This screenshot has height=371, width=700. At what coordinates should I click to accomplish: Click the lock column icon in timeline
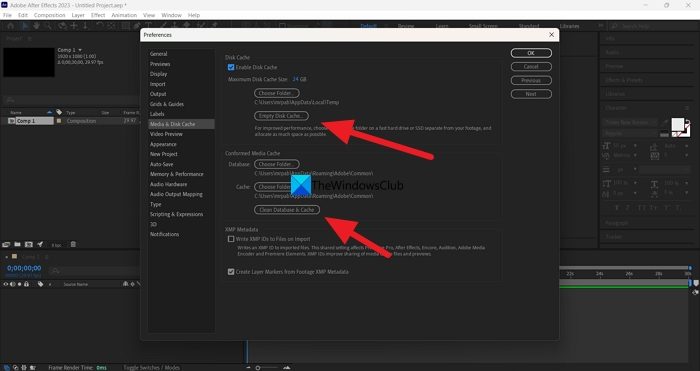26,284
